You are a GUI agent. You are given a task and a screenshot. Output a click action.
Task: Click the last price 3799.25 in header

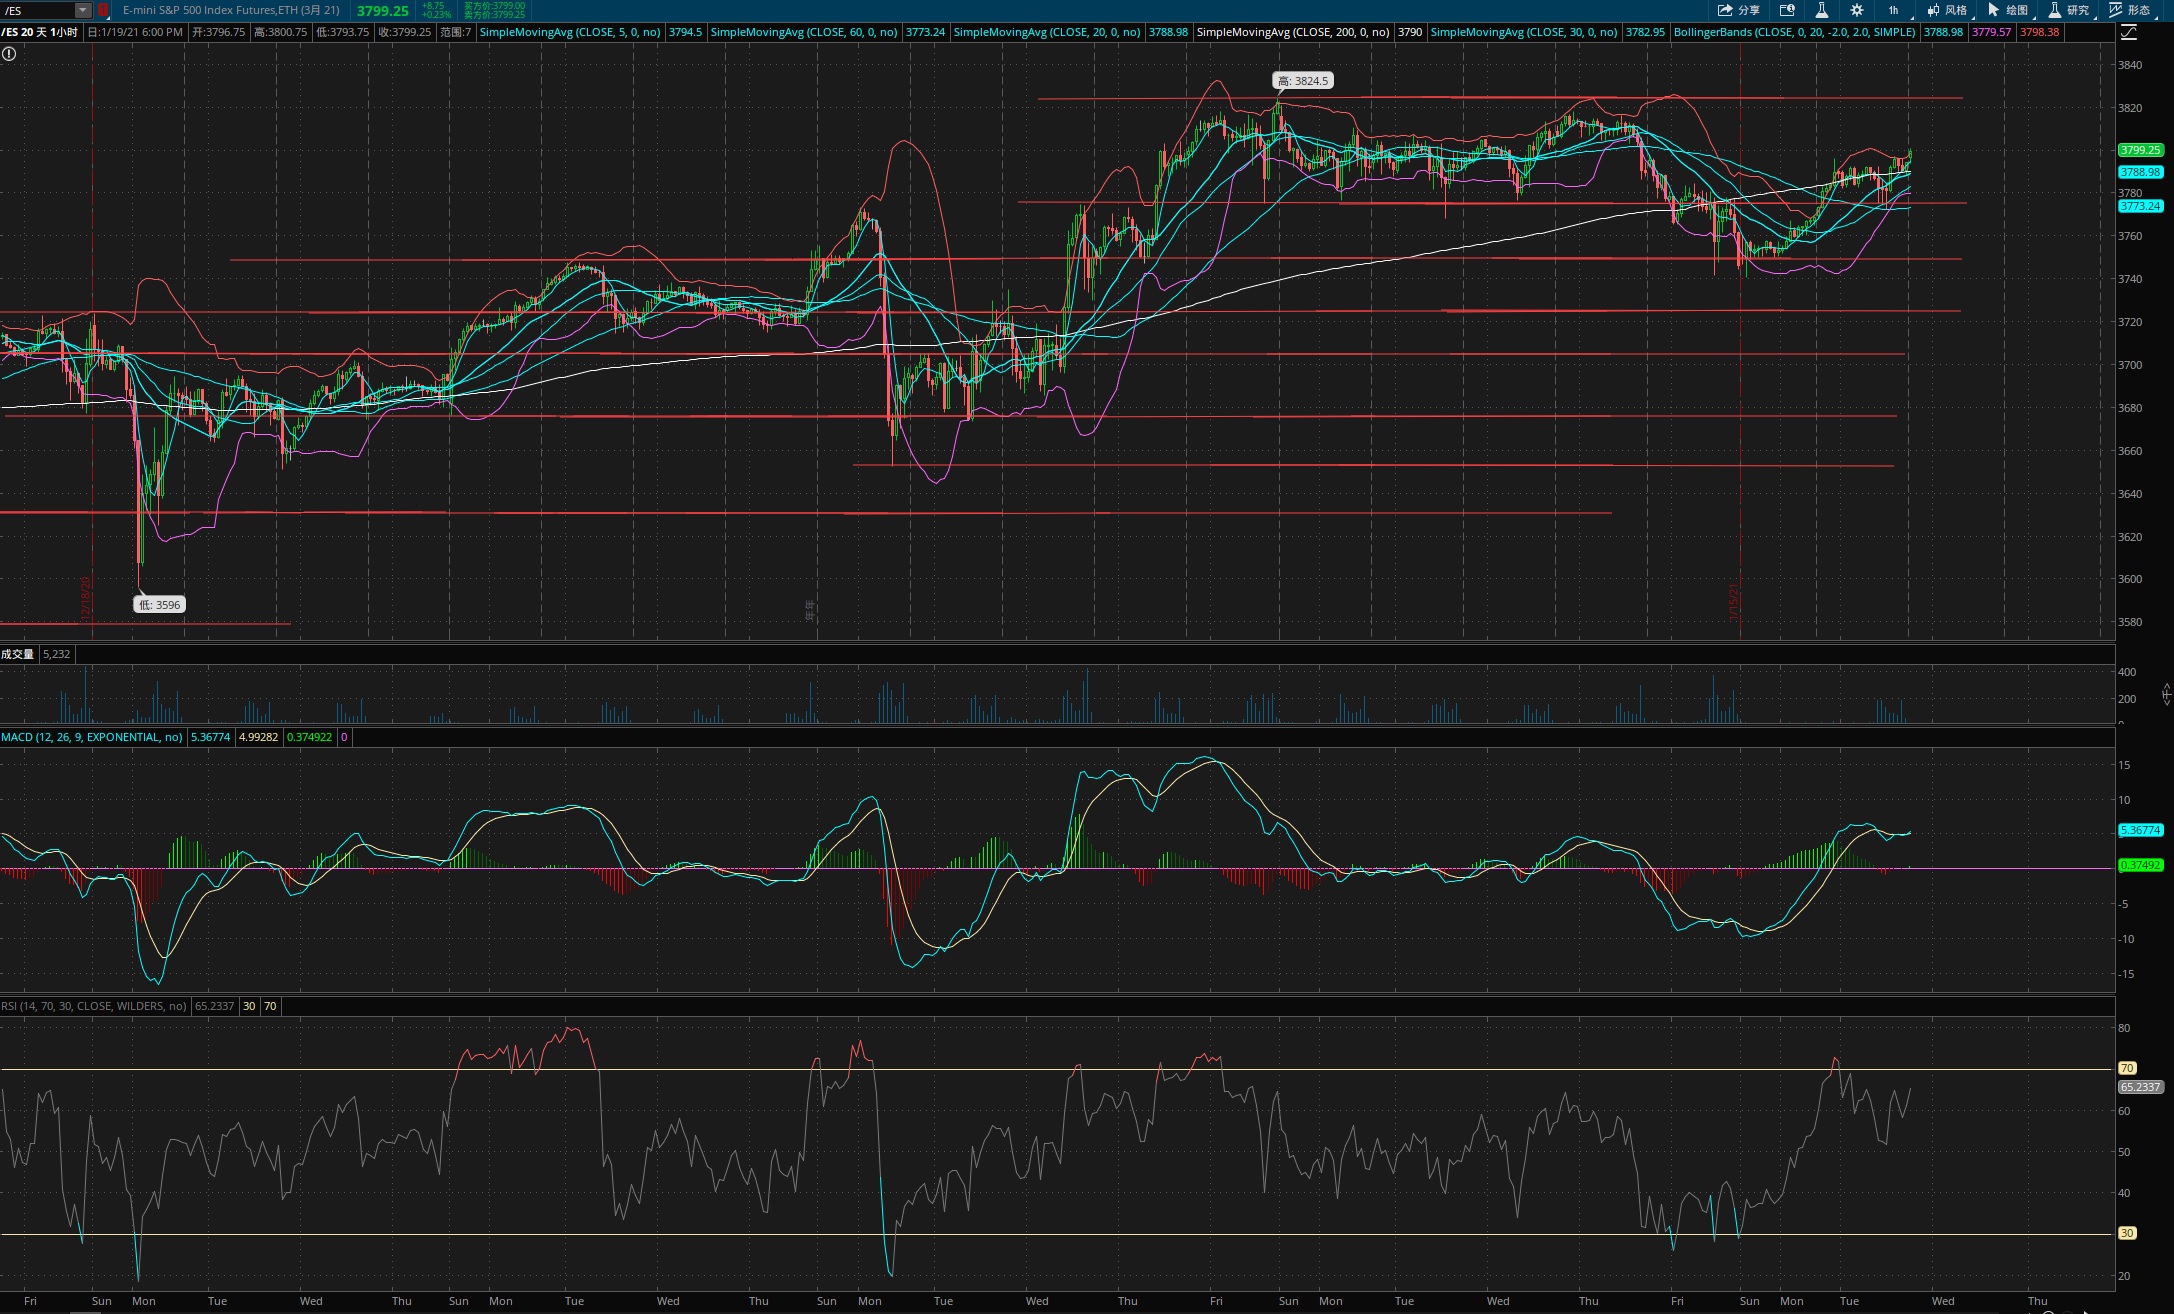382,11
